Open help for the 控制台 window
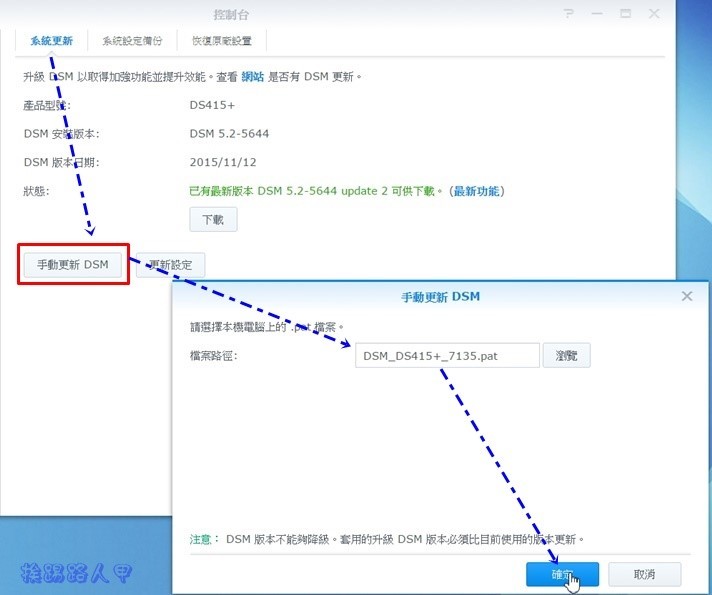Image resolution: width=712 pixels, height=595 pixels. [569, 14]
